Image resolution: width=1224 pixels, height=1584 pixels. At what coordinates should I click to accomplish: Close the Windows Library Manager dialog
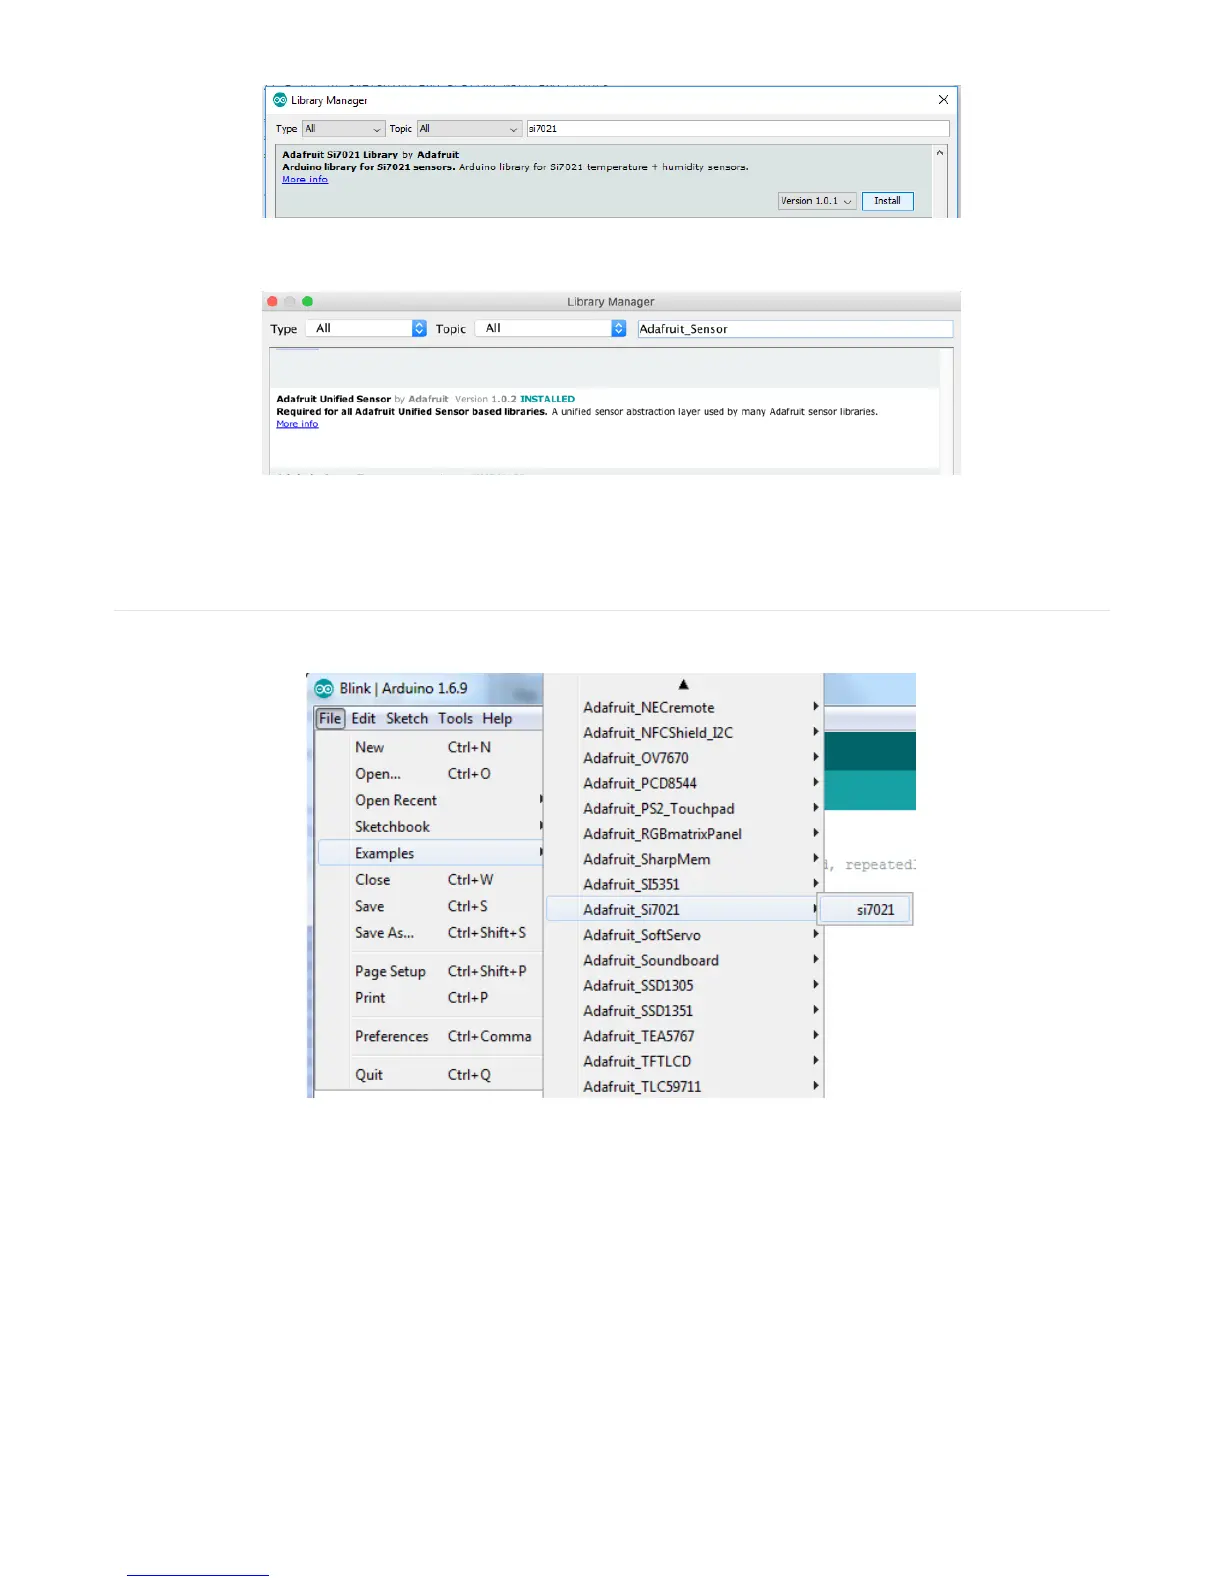(943, 100)
